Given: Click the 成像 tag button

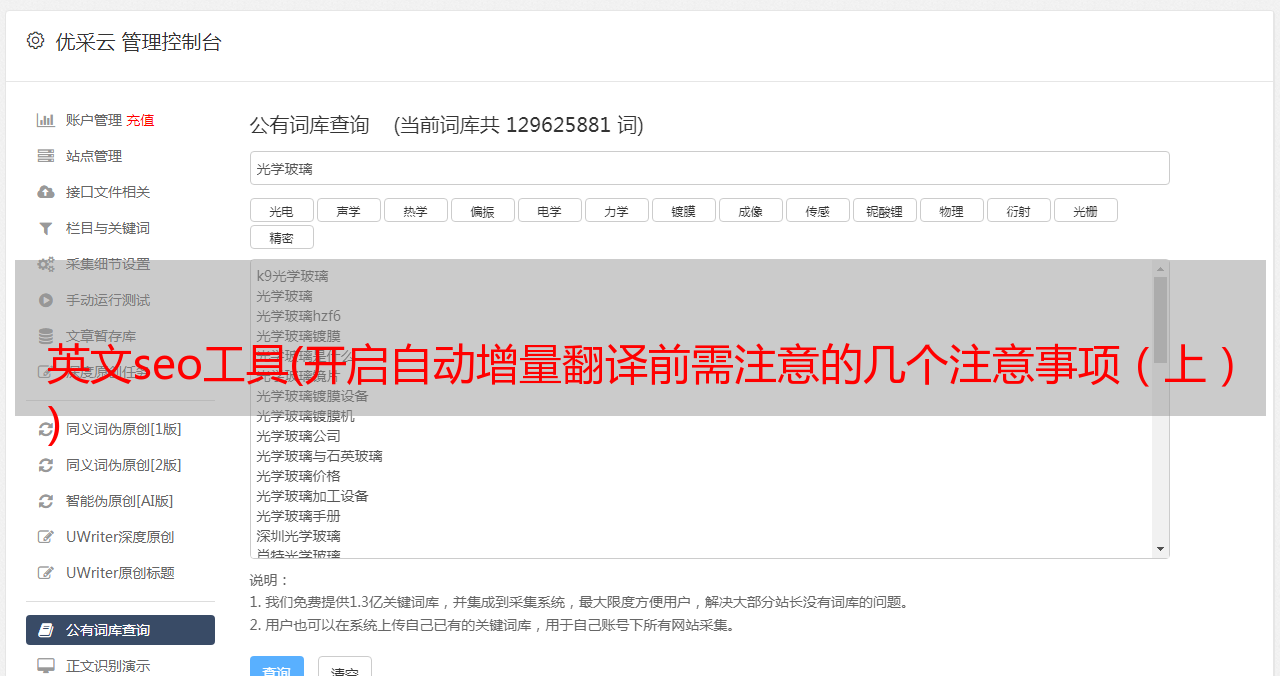Looking at the screenshot, I should [750, 210].
